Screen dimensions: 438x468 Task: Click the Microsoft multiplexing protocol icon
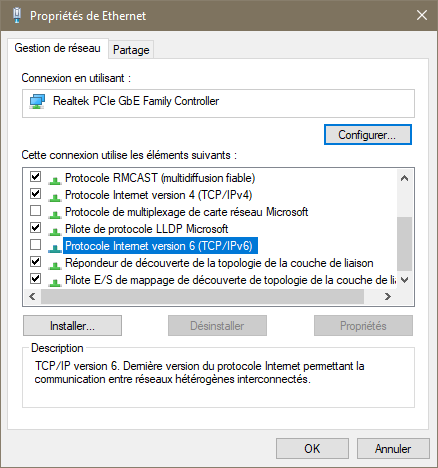click(55, 214)
